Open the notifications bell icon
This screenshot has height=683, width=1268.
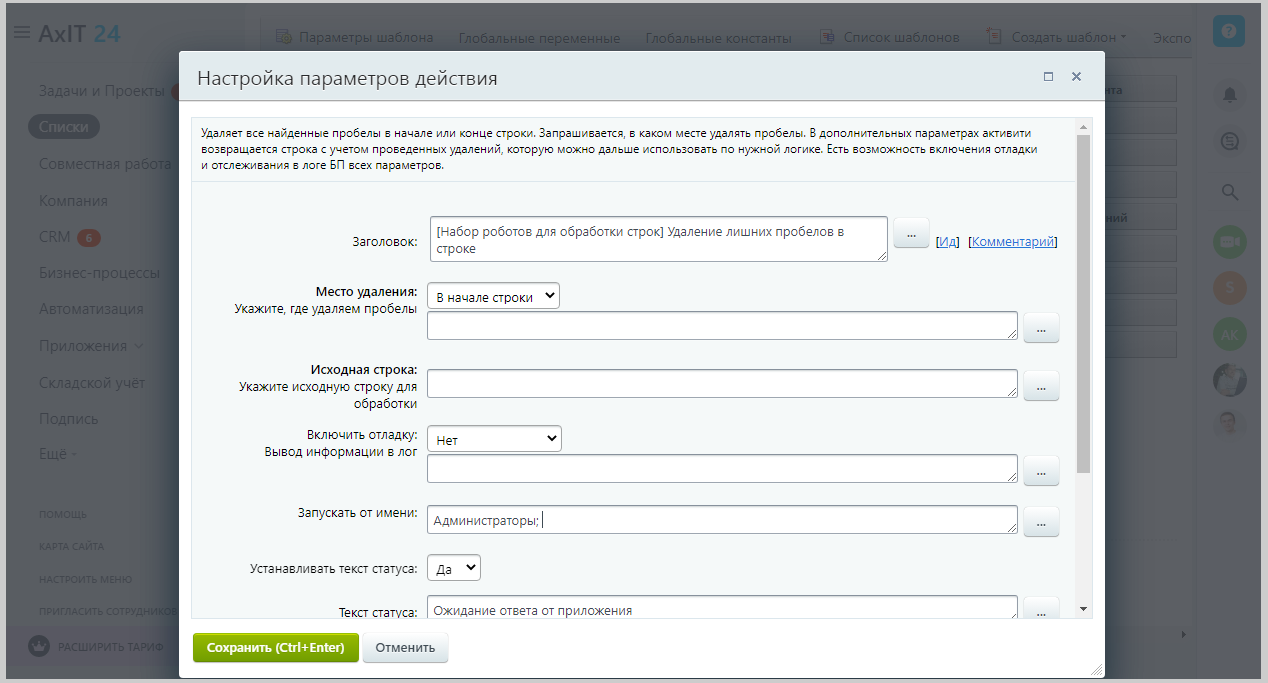point(1229,94)
